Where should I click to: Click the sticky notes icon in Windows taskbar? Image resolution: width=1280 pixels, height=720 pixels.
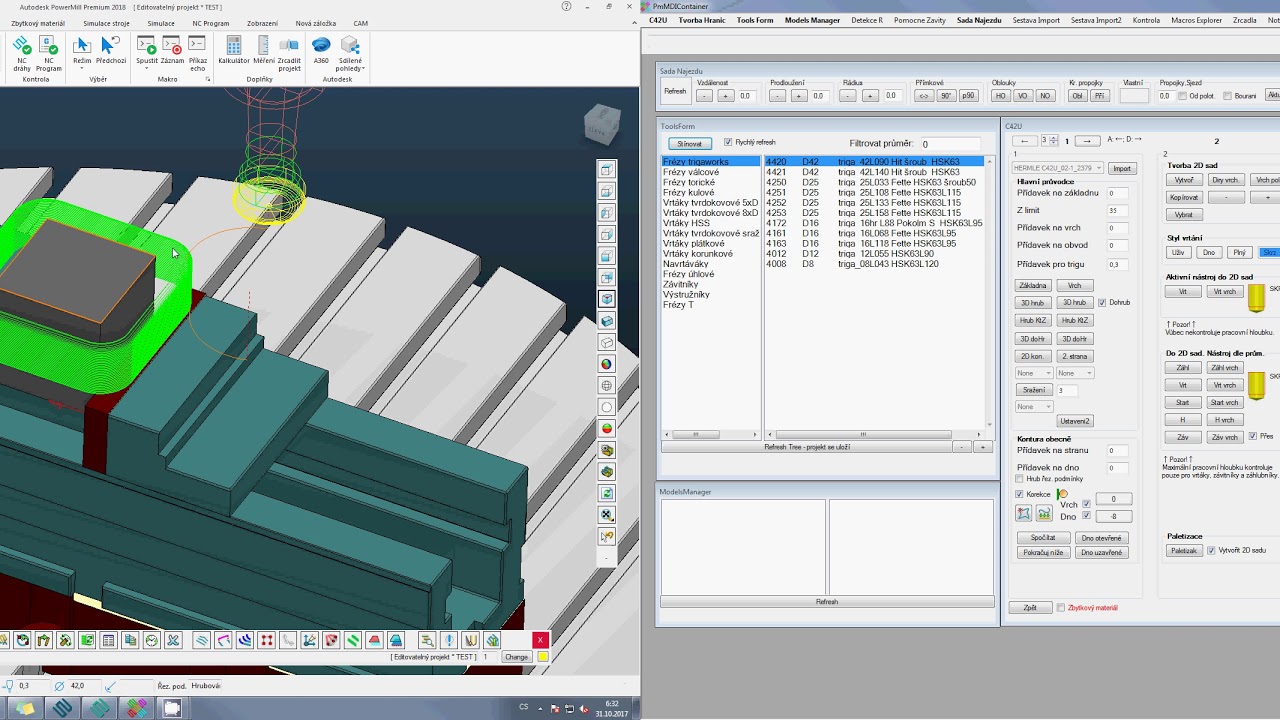click(x=24, y=709)
